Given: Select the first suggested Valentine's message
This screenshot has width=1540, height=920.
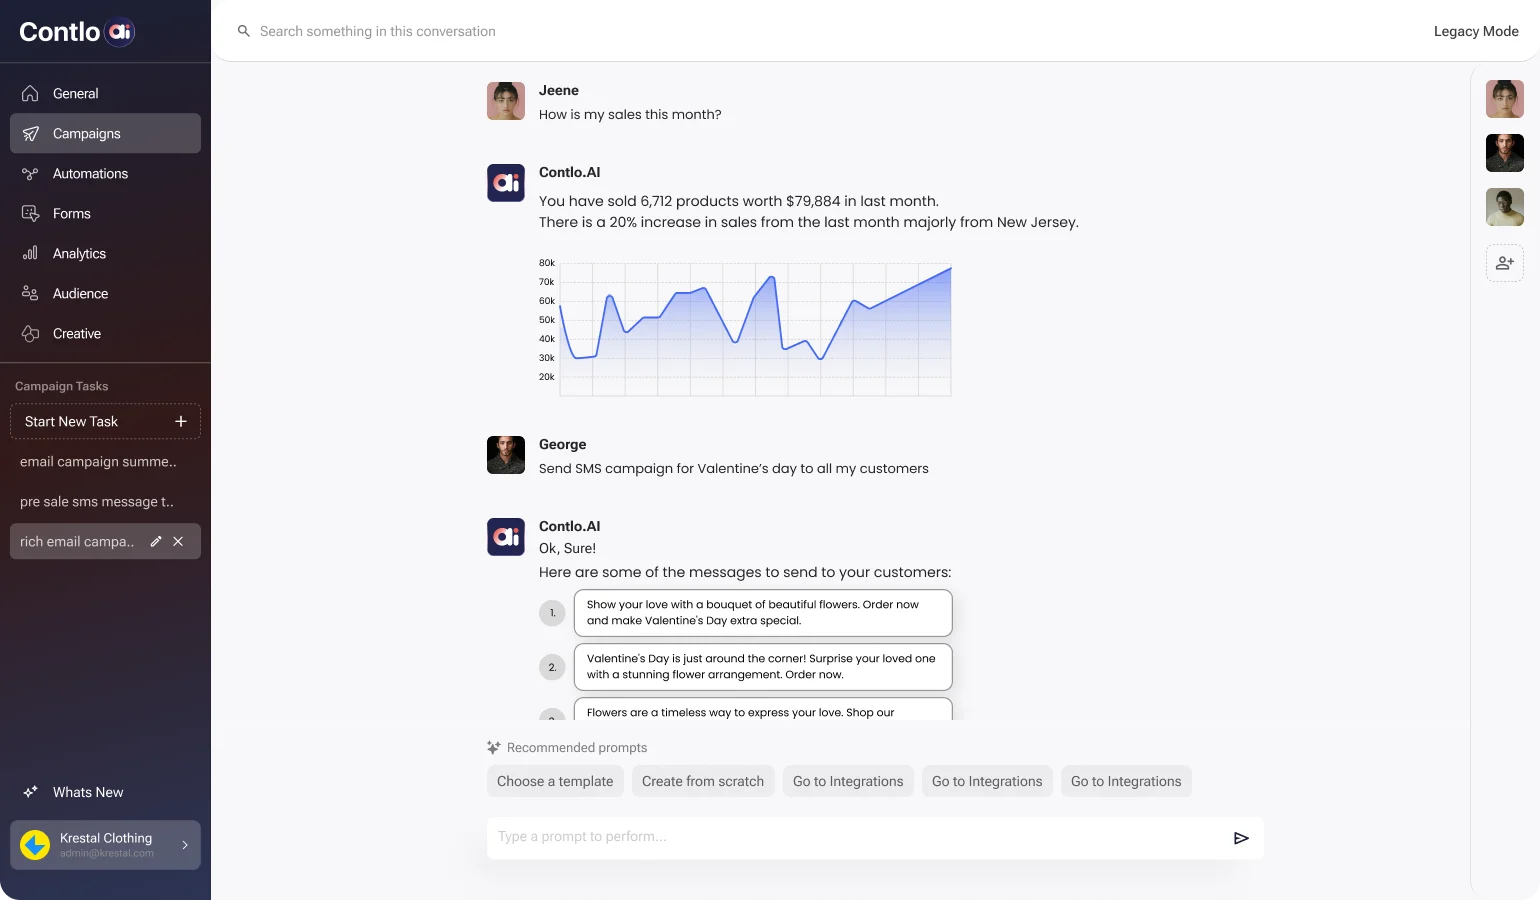Looking at the screenshot, I should coord(762,612).
